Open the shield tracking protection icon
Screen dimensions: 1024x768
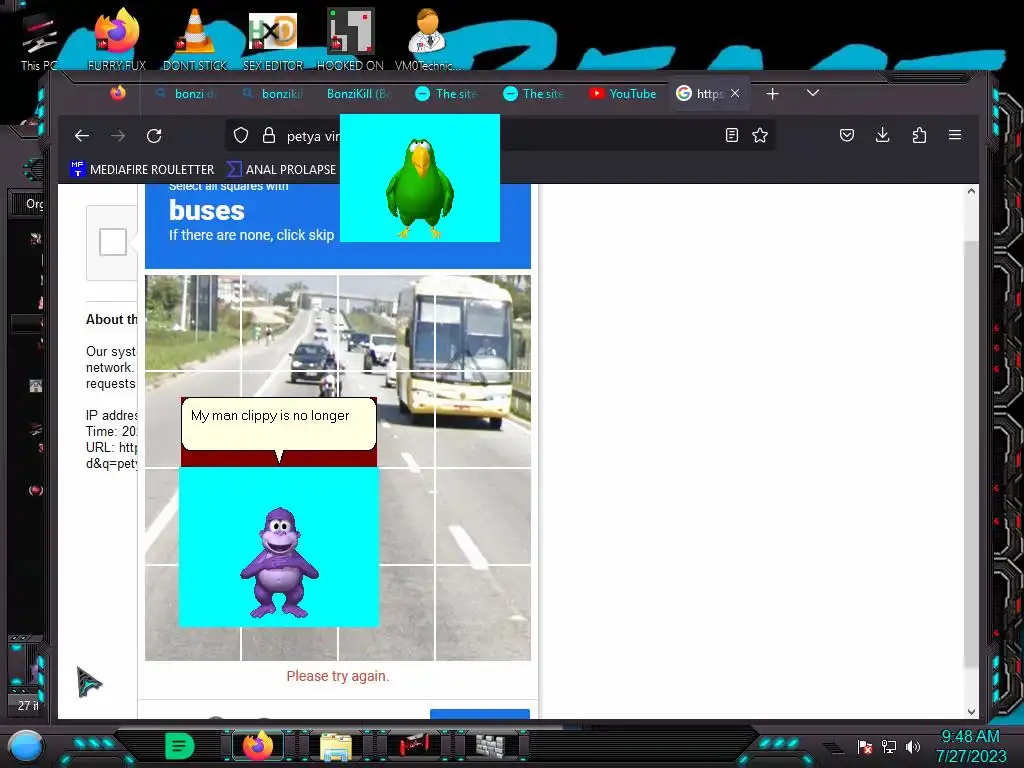pos(241,135)
